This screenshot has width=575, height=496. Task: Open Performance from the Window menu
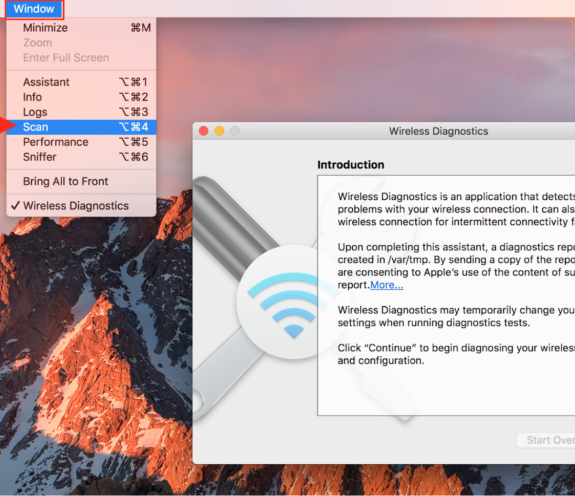click(x=81, y=142)
